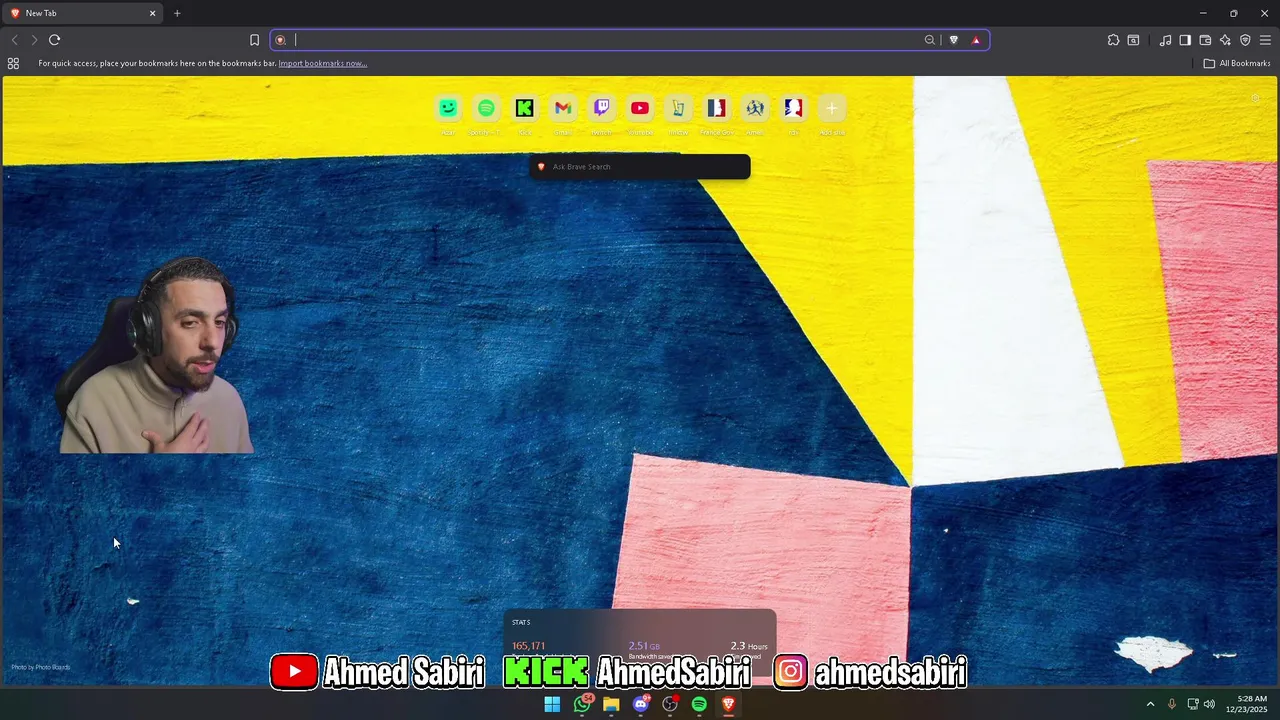Viewport: 1280px width, 720px height.
Task: Open the shortcut tile left of France Gov
Action: (x=678, y=108)
